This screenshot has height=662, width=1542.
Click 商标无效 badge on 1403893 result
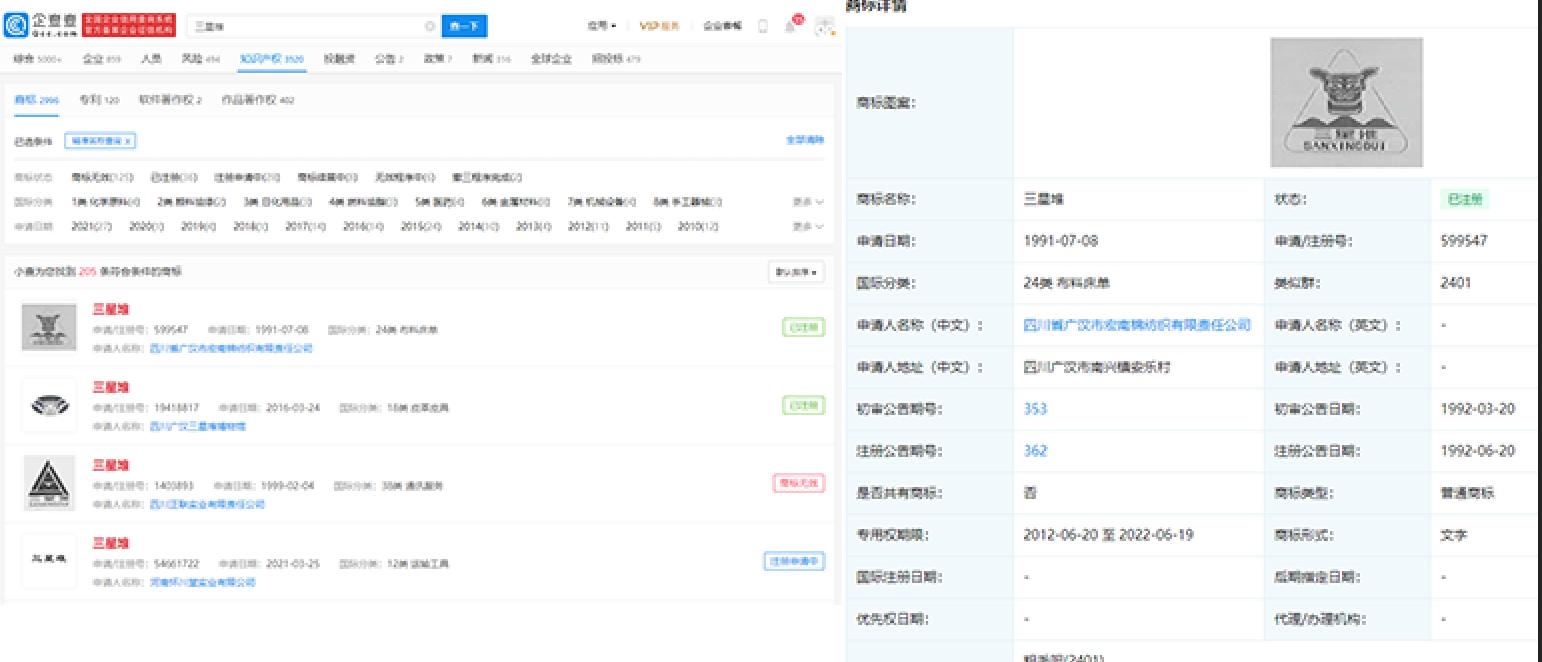[x=799, y=484]
